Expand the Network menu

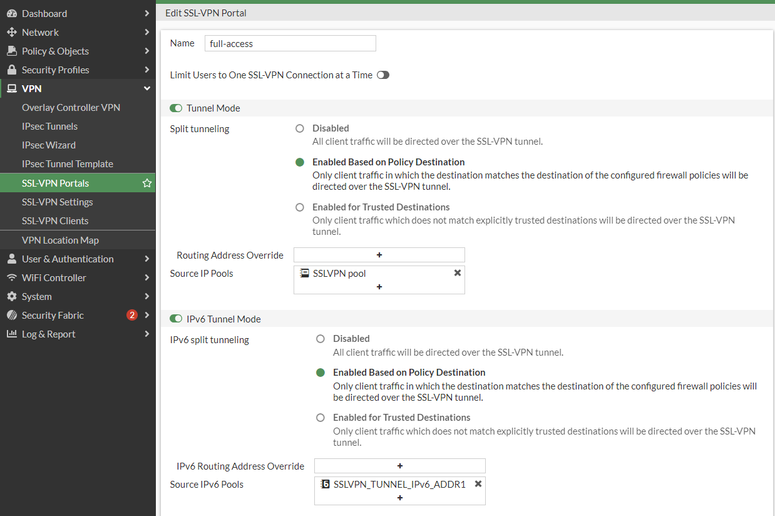click(147, 32)
